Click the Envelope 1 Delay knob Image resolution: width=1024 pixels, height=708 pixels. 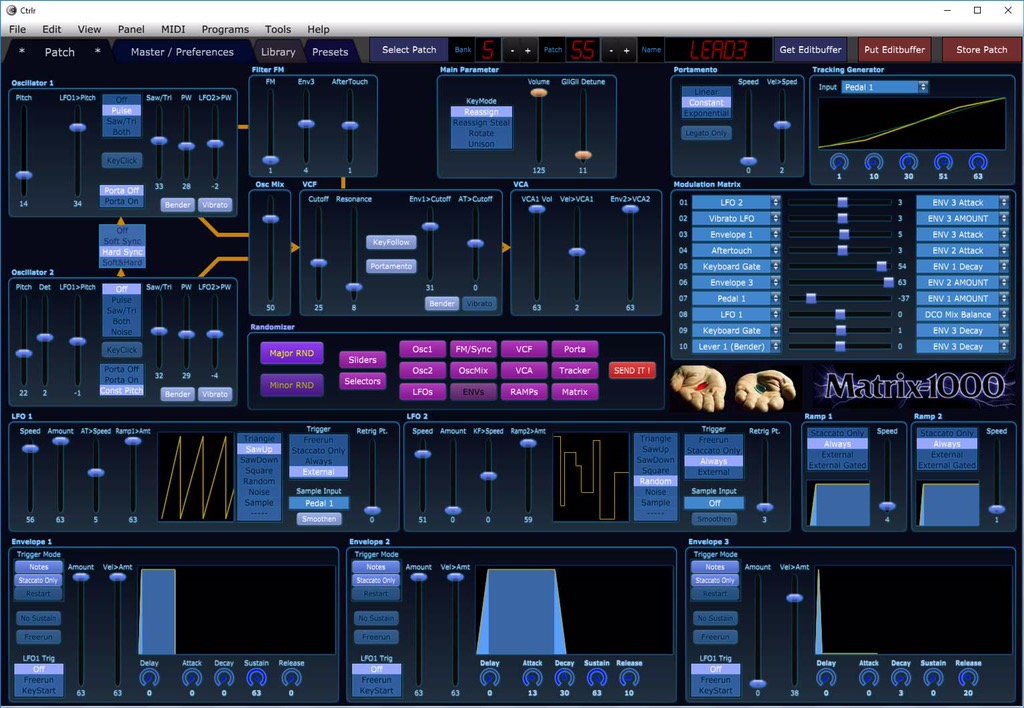(x=149, y=679)
